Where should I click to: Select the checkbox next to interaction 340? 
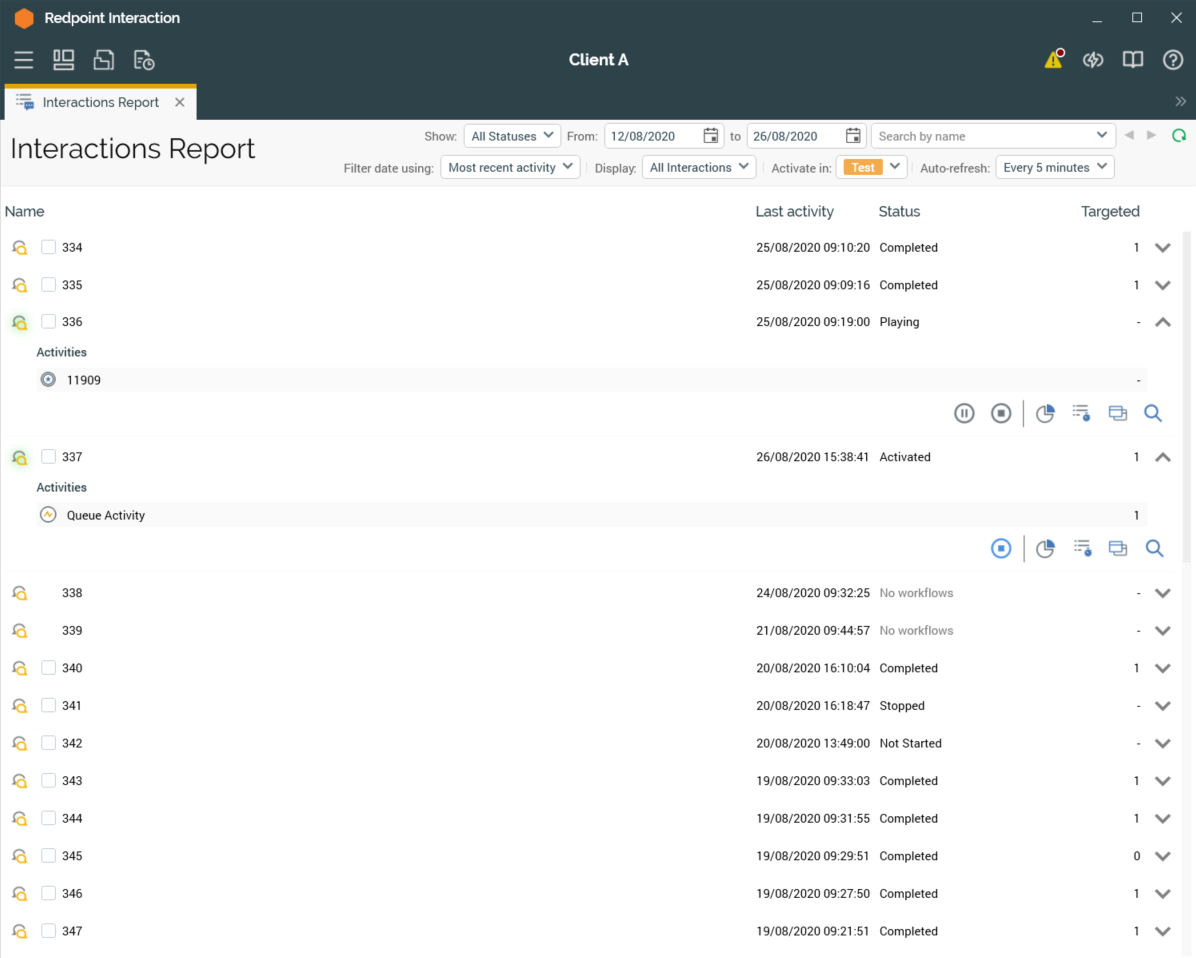pyautogui.click(x=48, y=668)
